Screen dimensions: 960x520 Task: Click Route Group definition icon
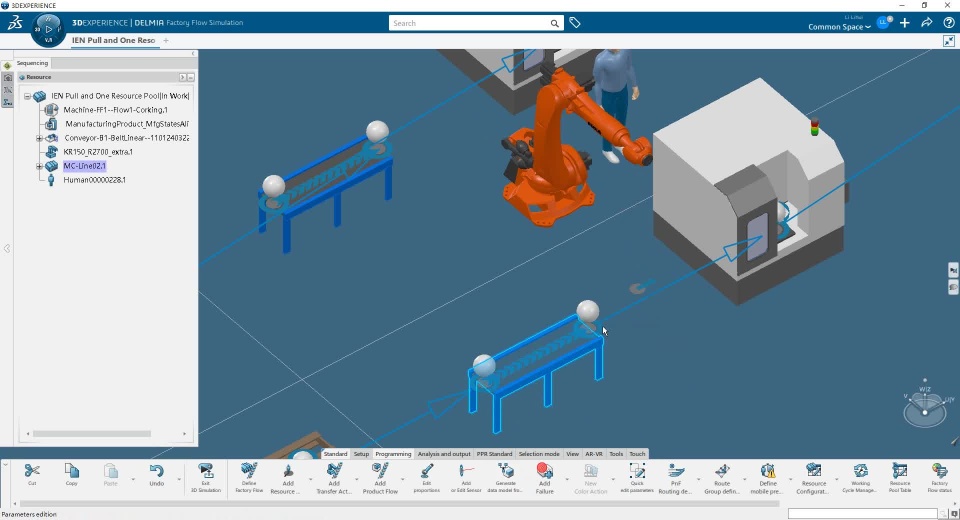click(722, 470)
